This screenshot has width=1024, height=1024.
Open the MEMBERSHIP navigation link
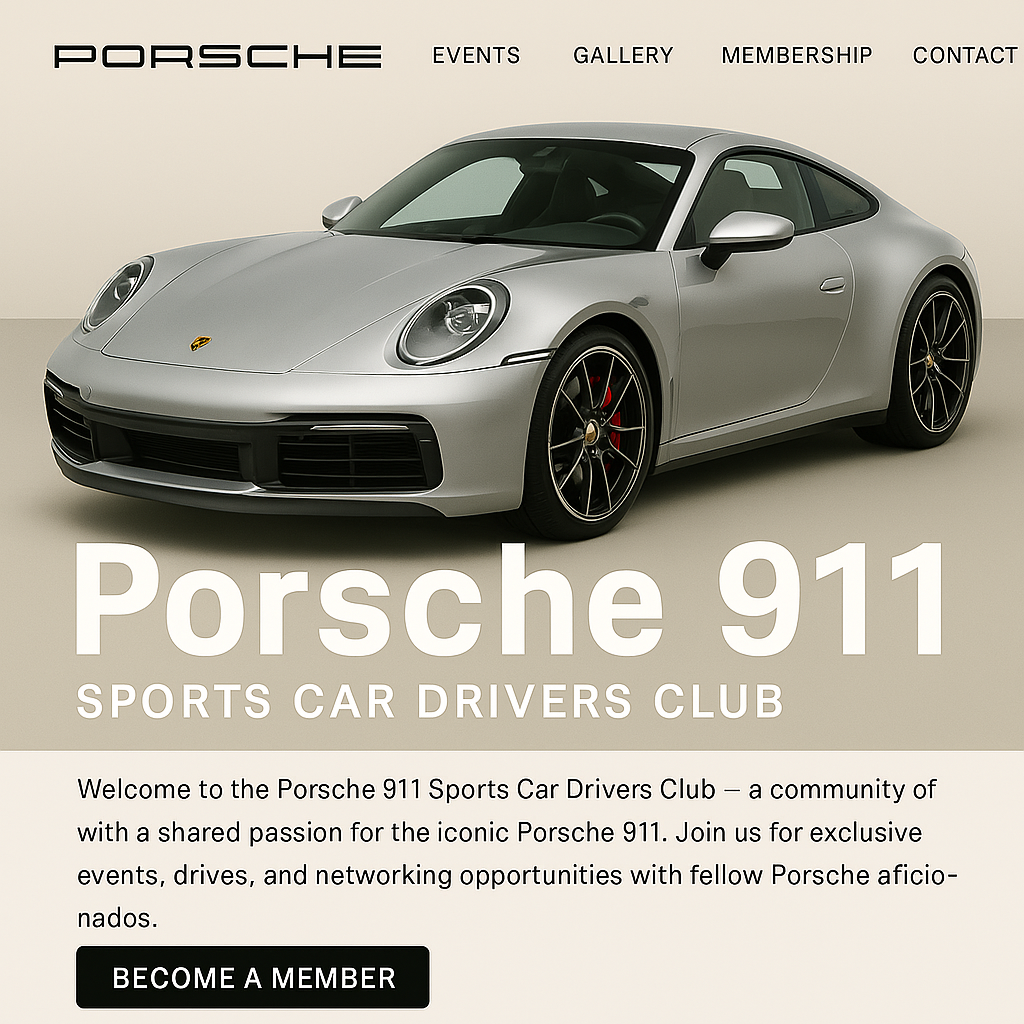[x=796, y=56]
